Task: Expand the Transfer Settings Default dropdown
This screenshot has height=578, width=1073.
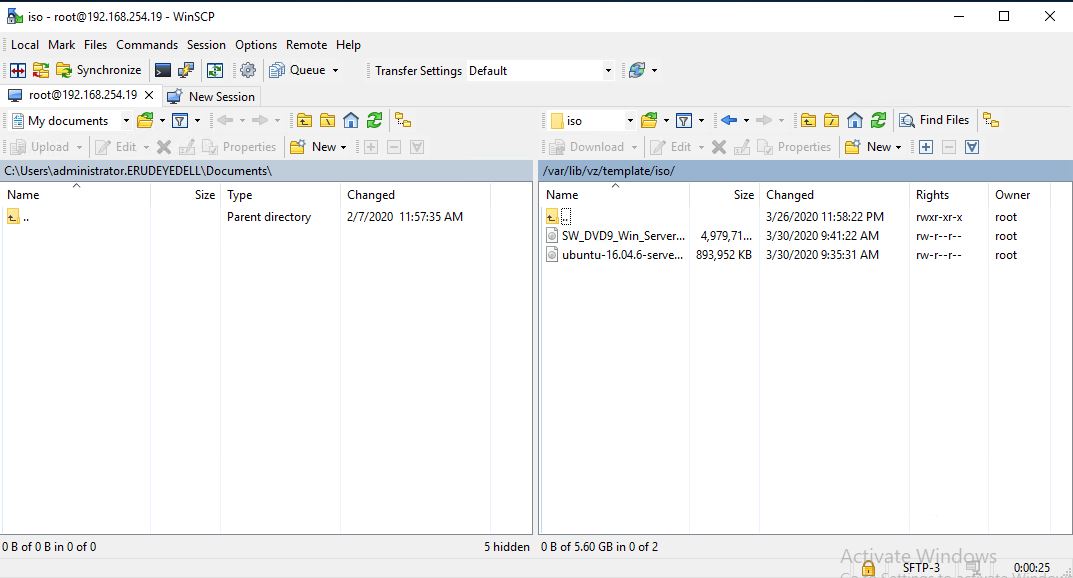Action: tap(607, 71)
